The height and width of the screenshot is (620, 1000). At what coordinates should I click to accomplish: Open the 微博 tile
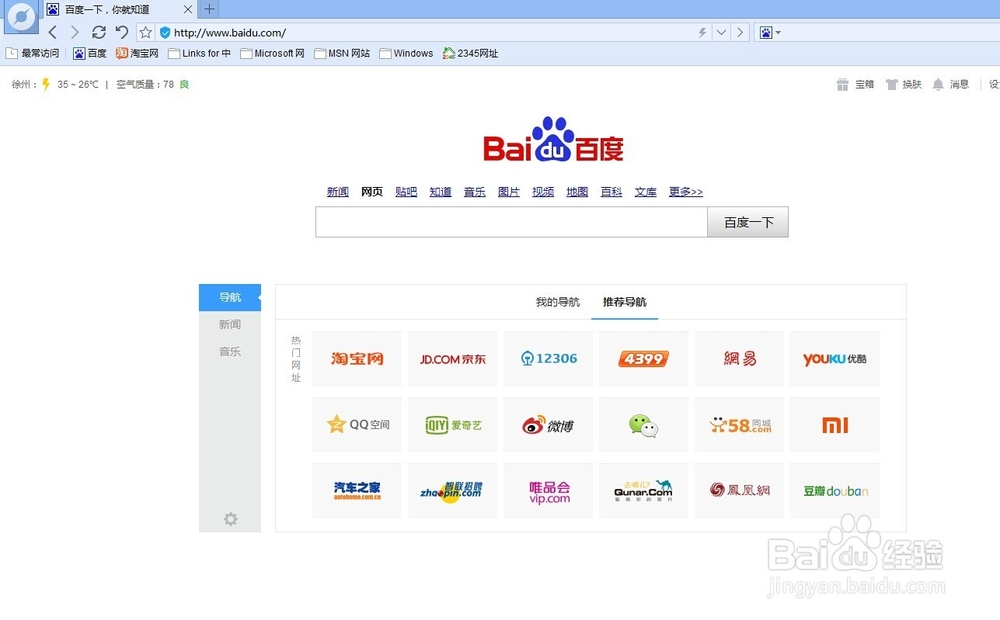548,425
